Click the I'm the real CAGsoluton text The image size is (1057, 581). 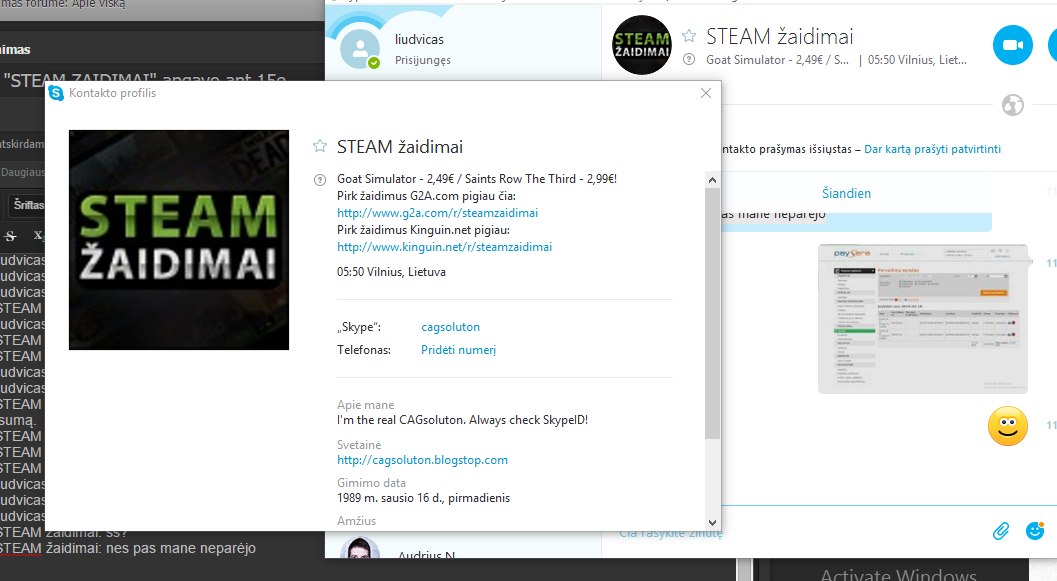[x=462, y=420]
